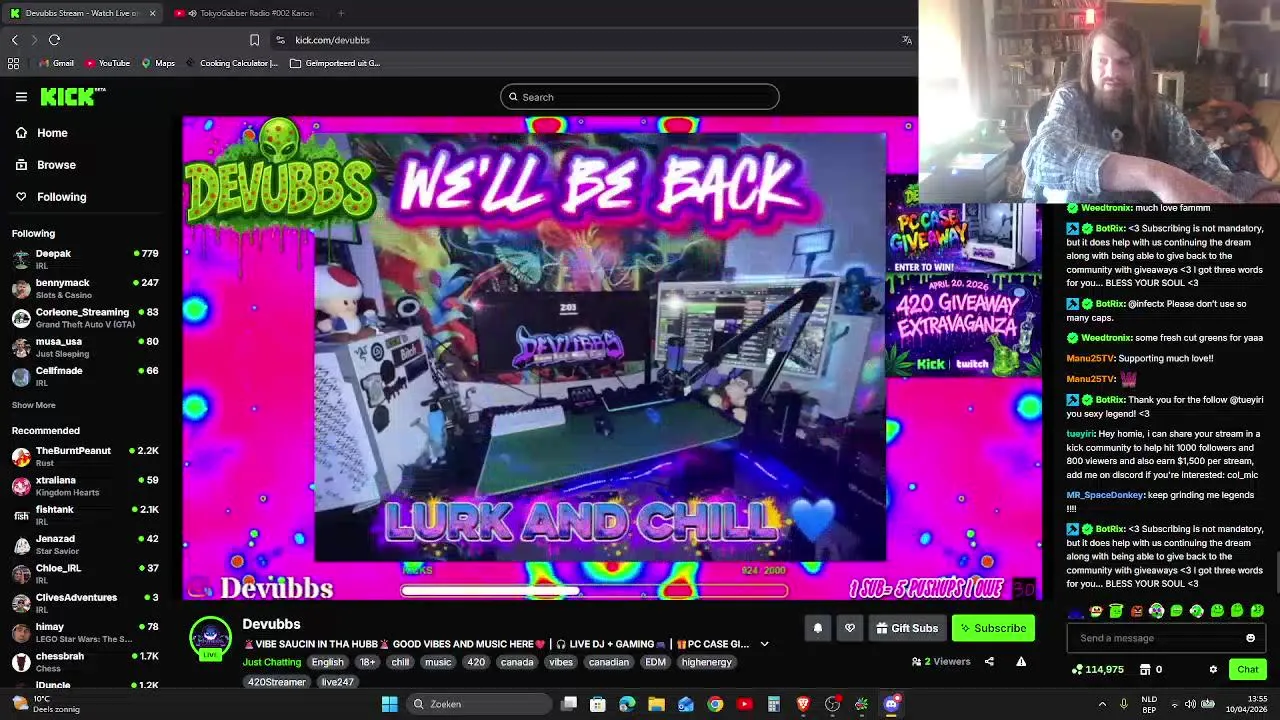Click the translate page icon

907,40
